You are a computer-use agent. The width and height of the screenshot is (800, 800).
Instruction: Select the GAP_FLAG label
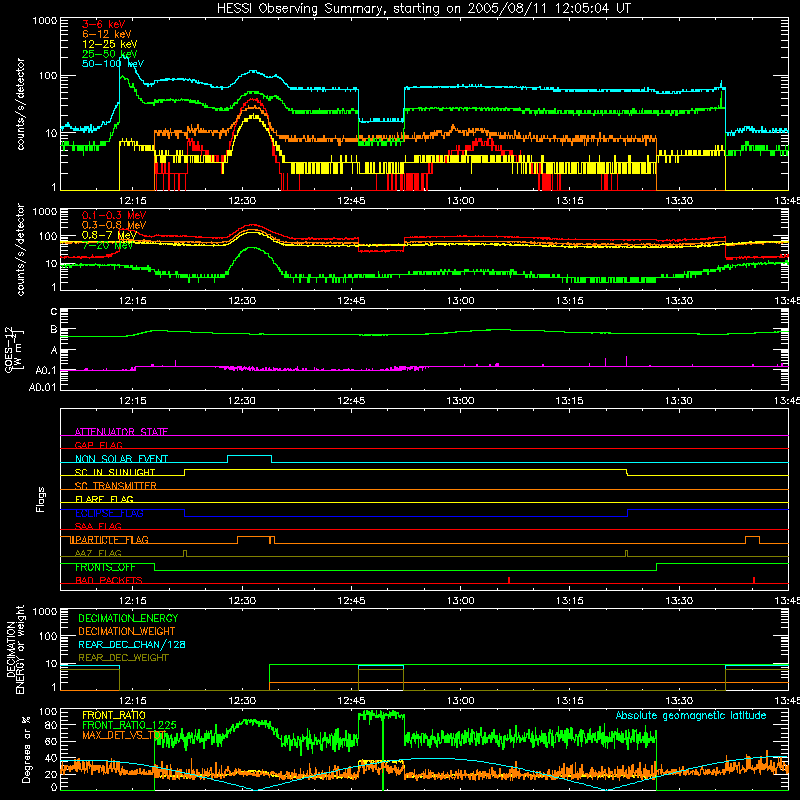point(98,445)
